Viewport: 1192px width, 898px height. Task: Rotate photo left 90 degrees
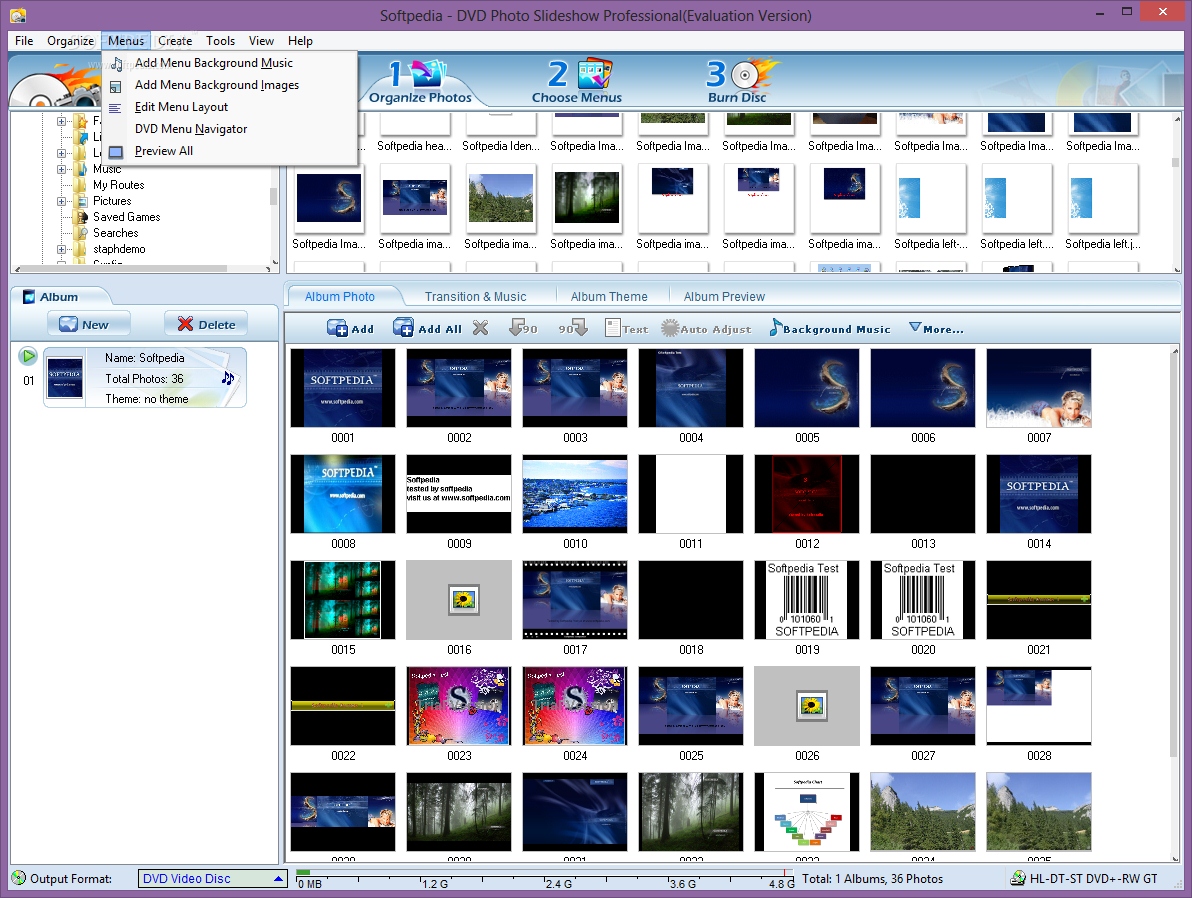[523, 328]
